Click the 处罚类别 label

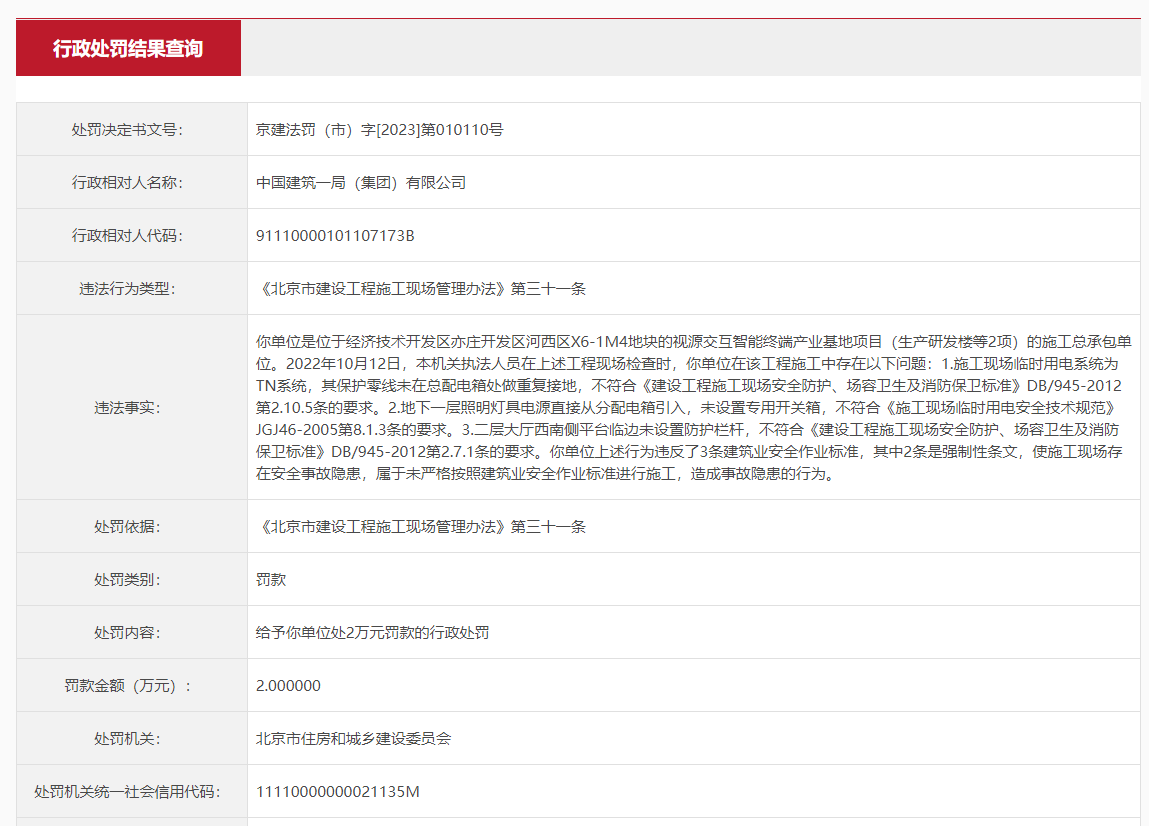pos(128,579)
